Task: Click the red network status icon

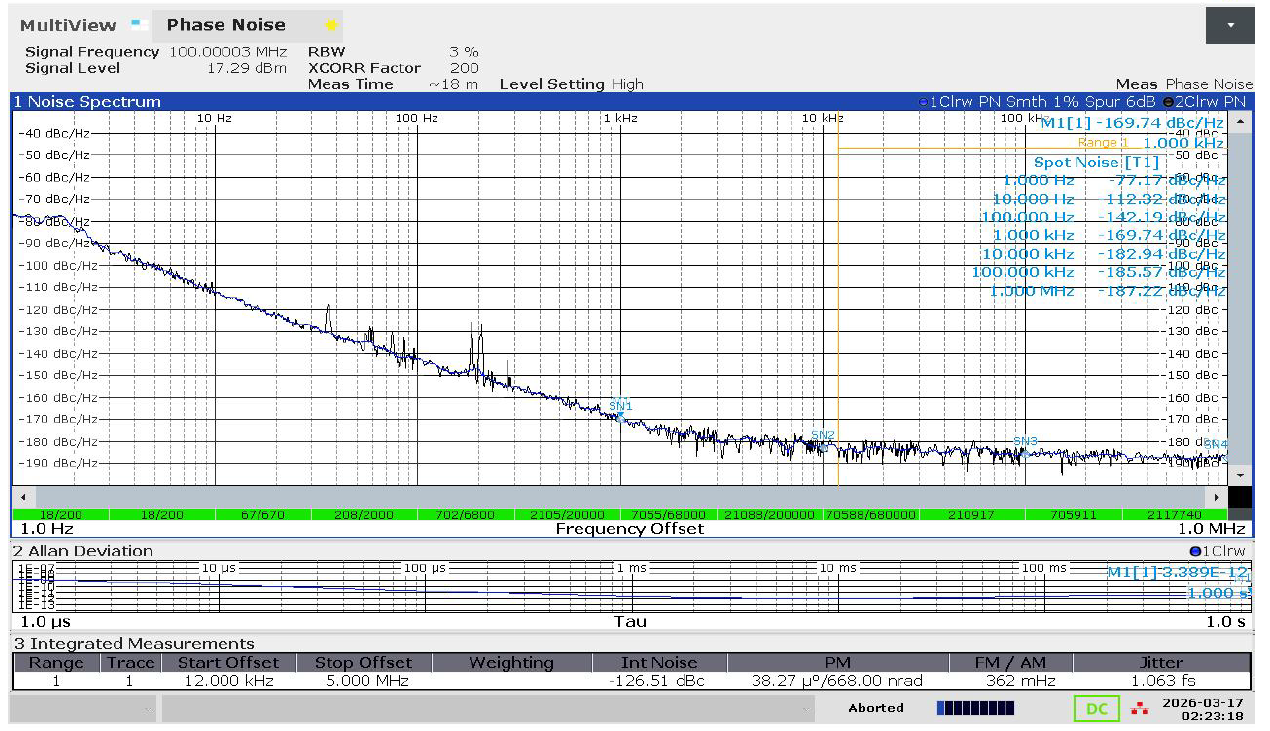Action: tap(1138, 709)
